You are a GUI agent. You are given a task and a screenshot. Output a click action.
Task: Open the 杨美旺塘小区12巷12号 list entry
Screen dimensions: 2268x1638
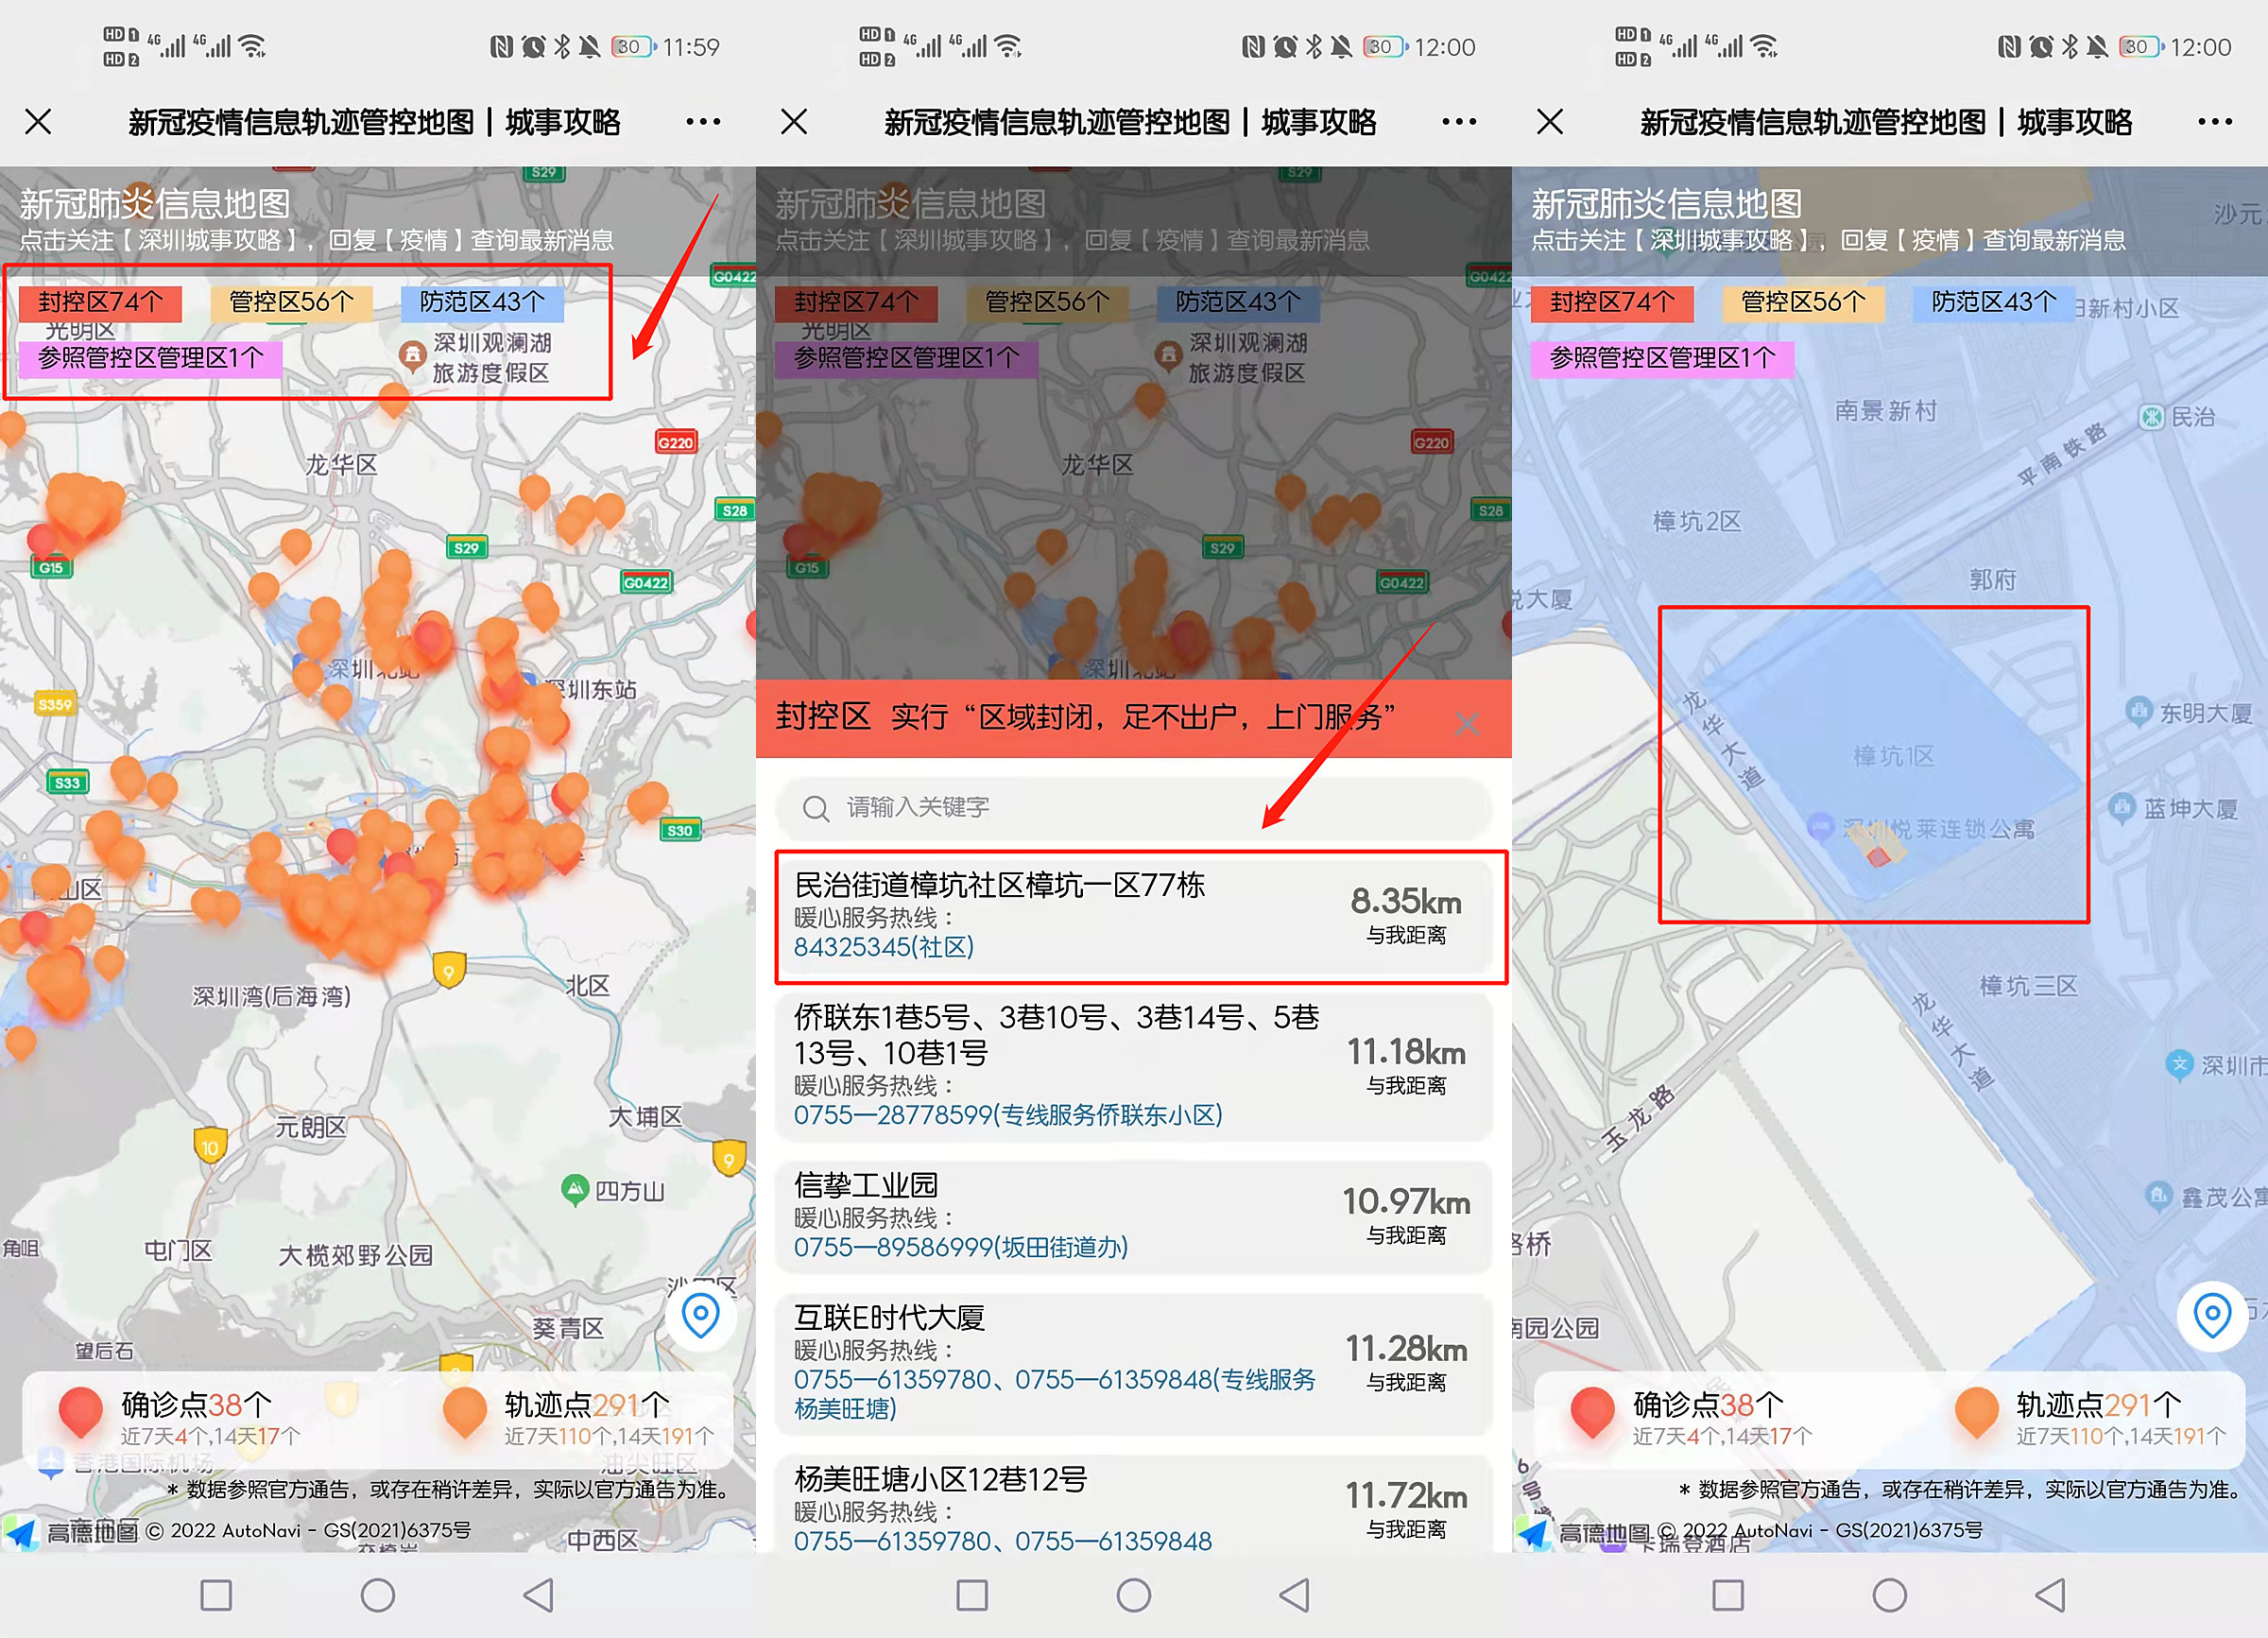[x=1134, y=1505]
